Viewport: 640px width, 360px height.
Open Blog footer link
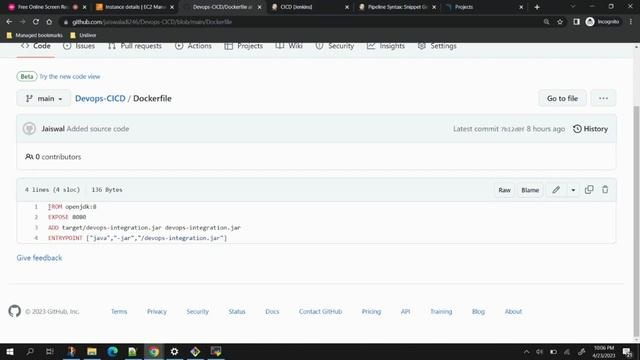(x=478, y=311)
